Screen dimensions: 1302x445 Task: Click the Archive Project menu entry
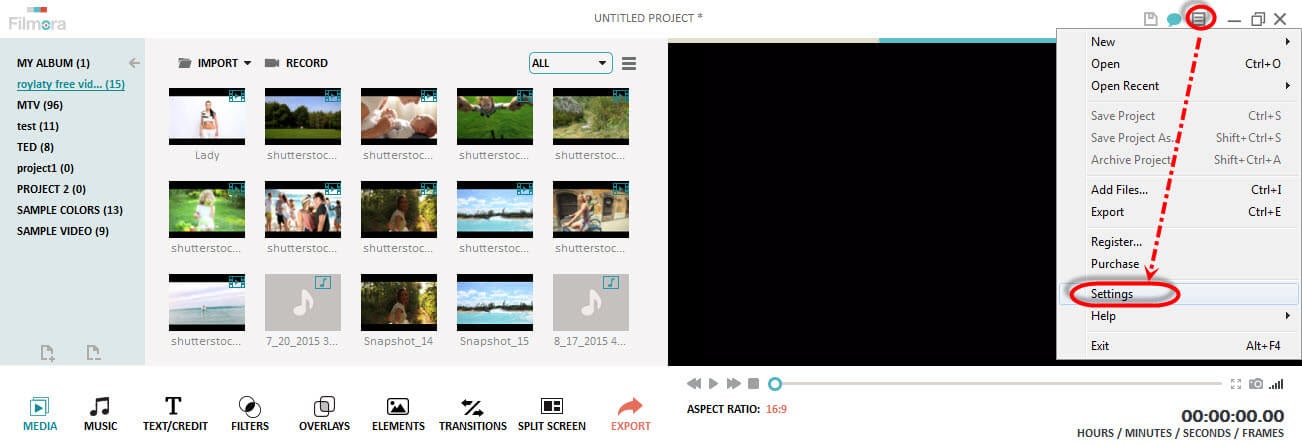(1177, 160)
